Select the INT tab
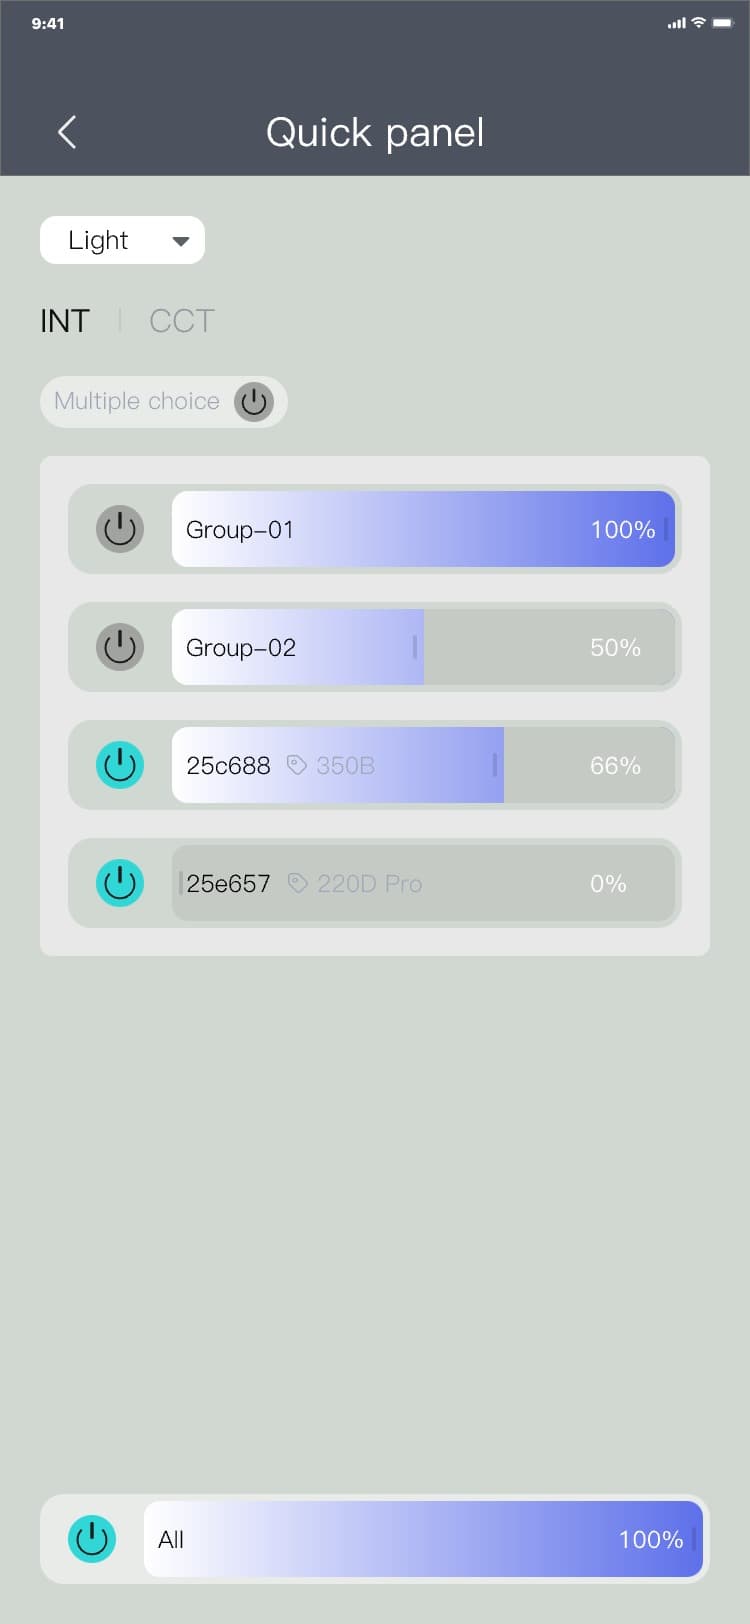Screen dimensions: 750x1624 [x=65, y=321]
